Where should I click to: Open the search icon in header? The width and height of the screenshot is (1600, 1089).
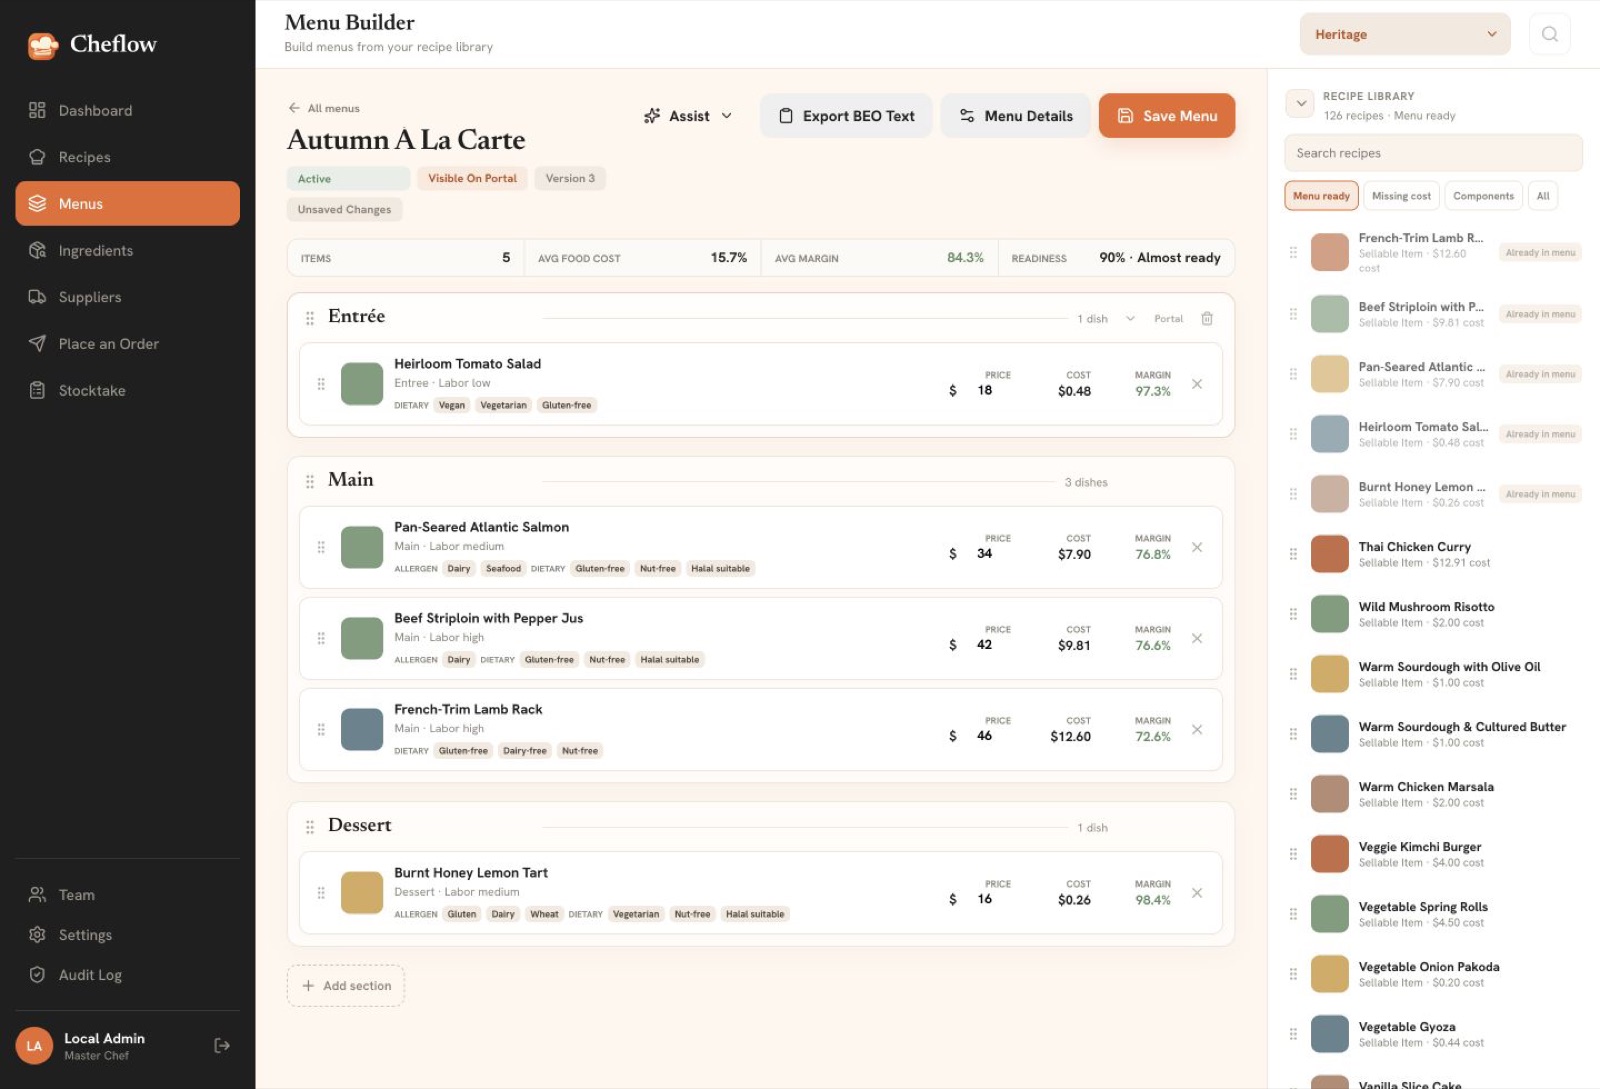1549,34
